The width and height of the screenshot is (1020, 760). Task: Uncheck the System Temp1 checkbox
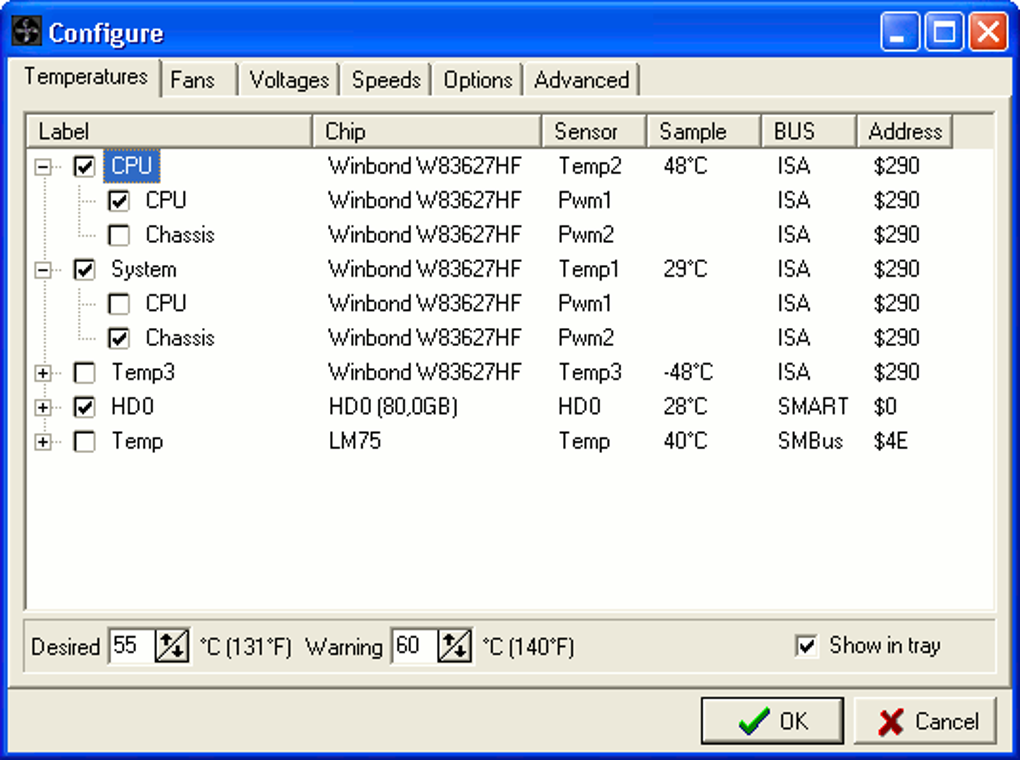[85, 270]
